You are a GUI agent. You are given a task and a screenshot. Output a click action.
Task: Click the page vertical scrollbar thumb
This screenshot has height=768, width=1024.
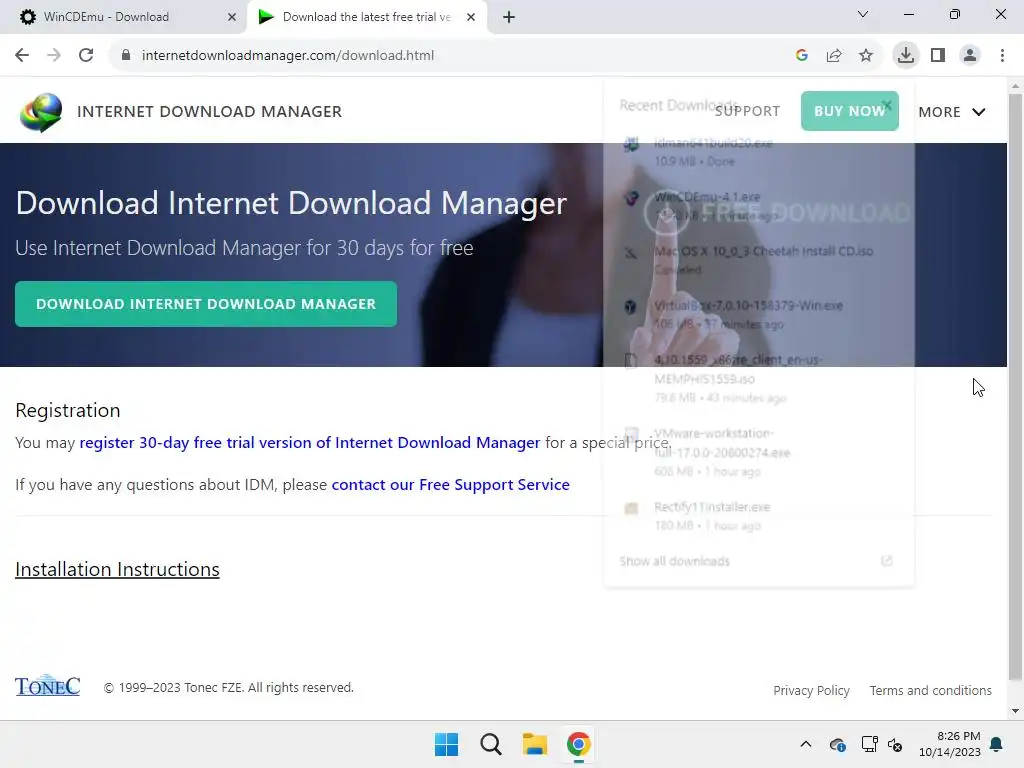[x=1015, y=387]
